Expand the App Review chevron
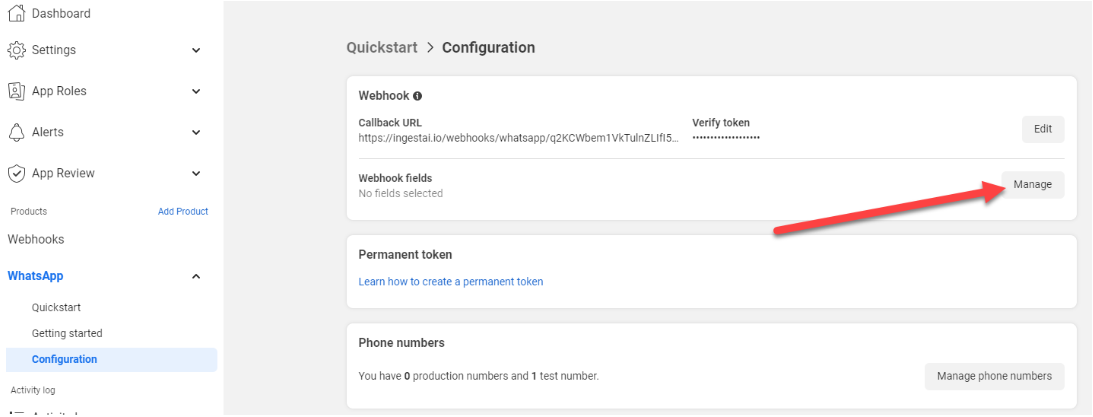This screenshot has width=1093, height=417. coord(197,174)
